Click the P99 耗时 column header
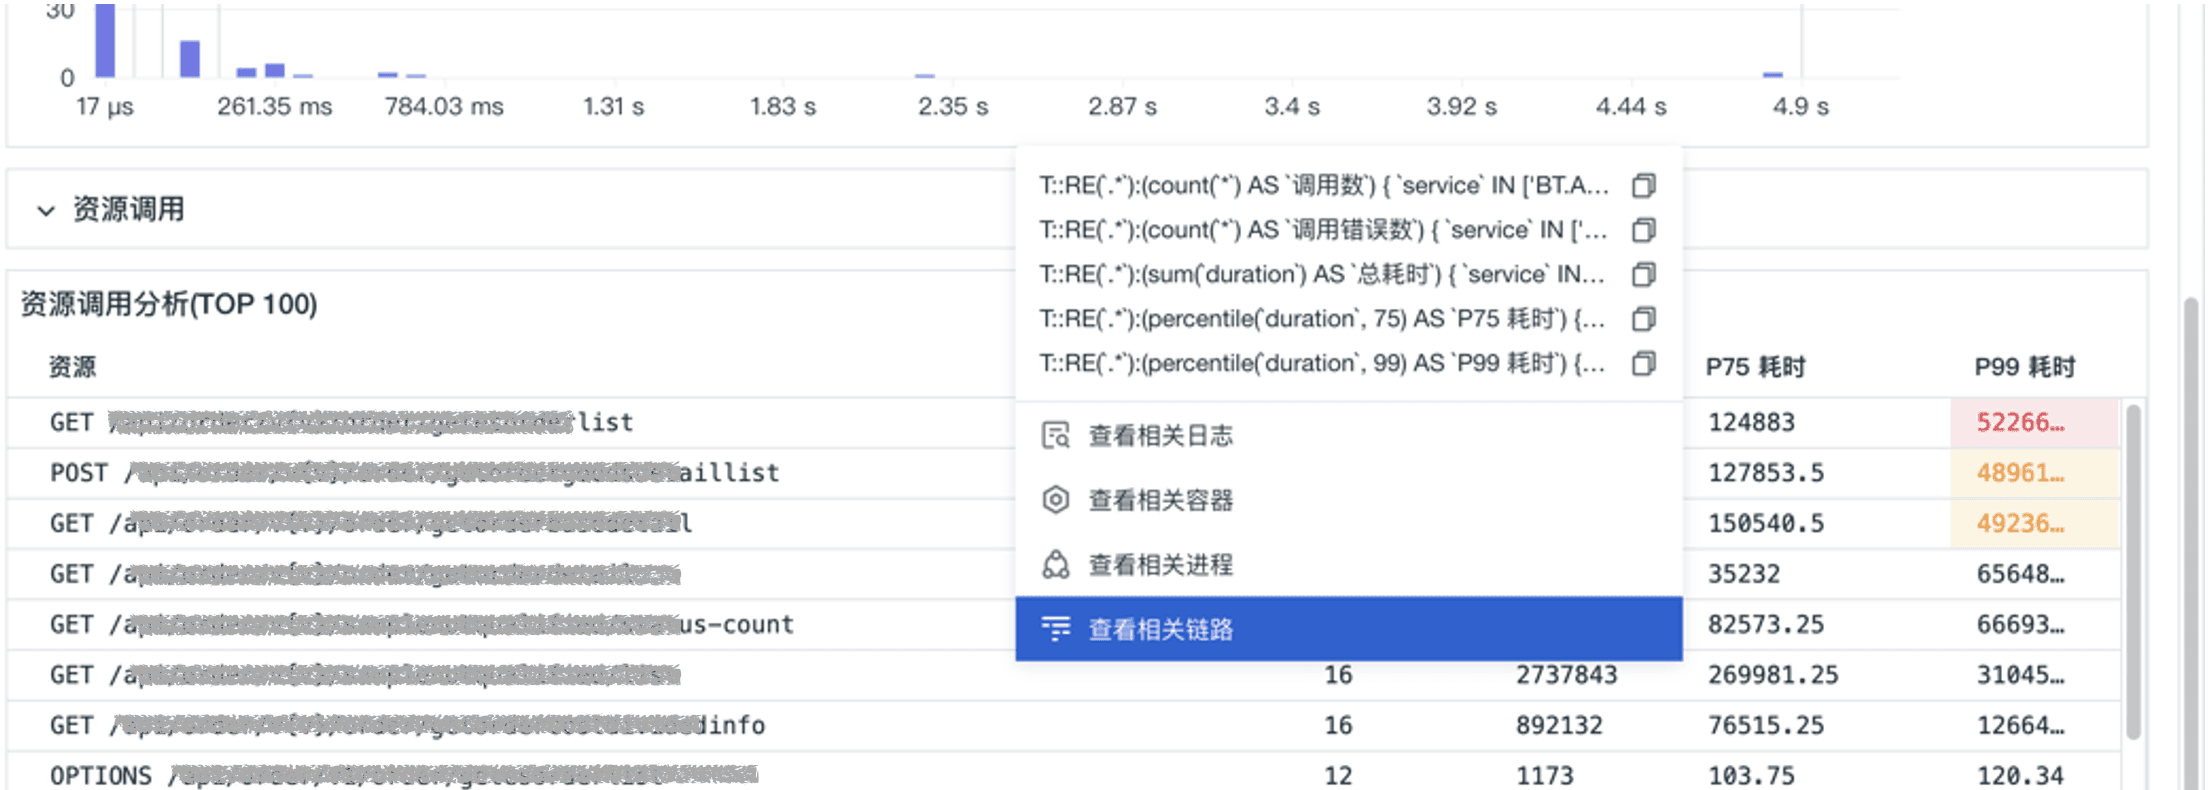Viewport: 2212px width, 790px height. [2024, 367]
